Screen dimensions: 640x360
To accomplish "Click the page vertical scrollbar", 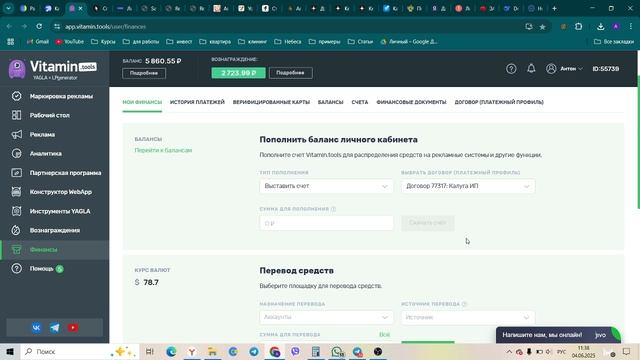I will tap(638, 141).
